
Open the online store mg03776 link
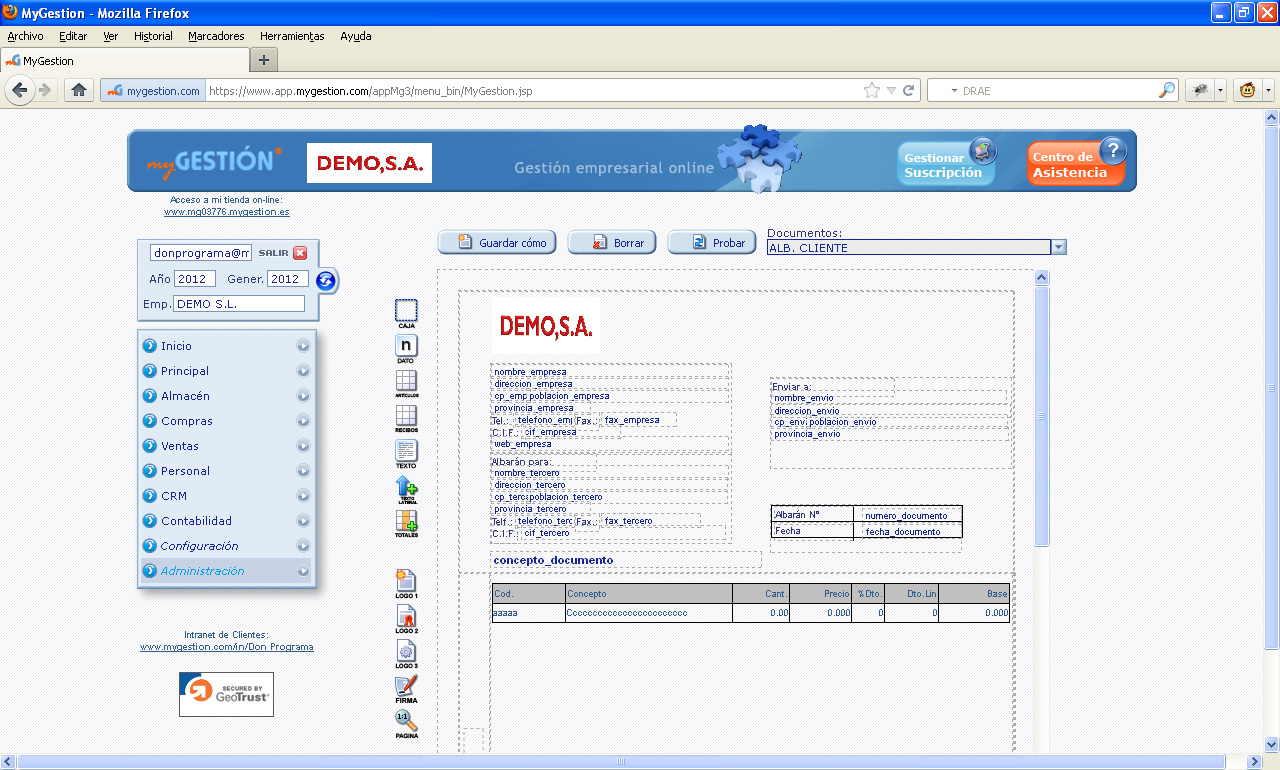pyautogui.click(x=227, y=212)
